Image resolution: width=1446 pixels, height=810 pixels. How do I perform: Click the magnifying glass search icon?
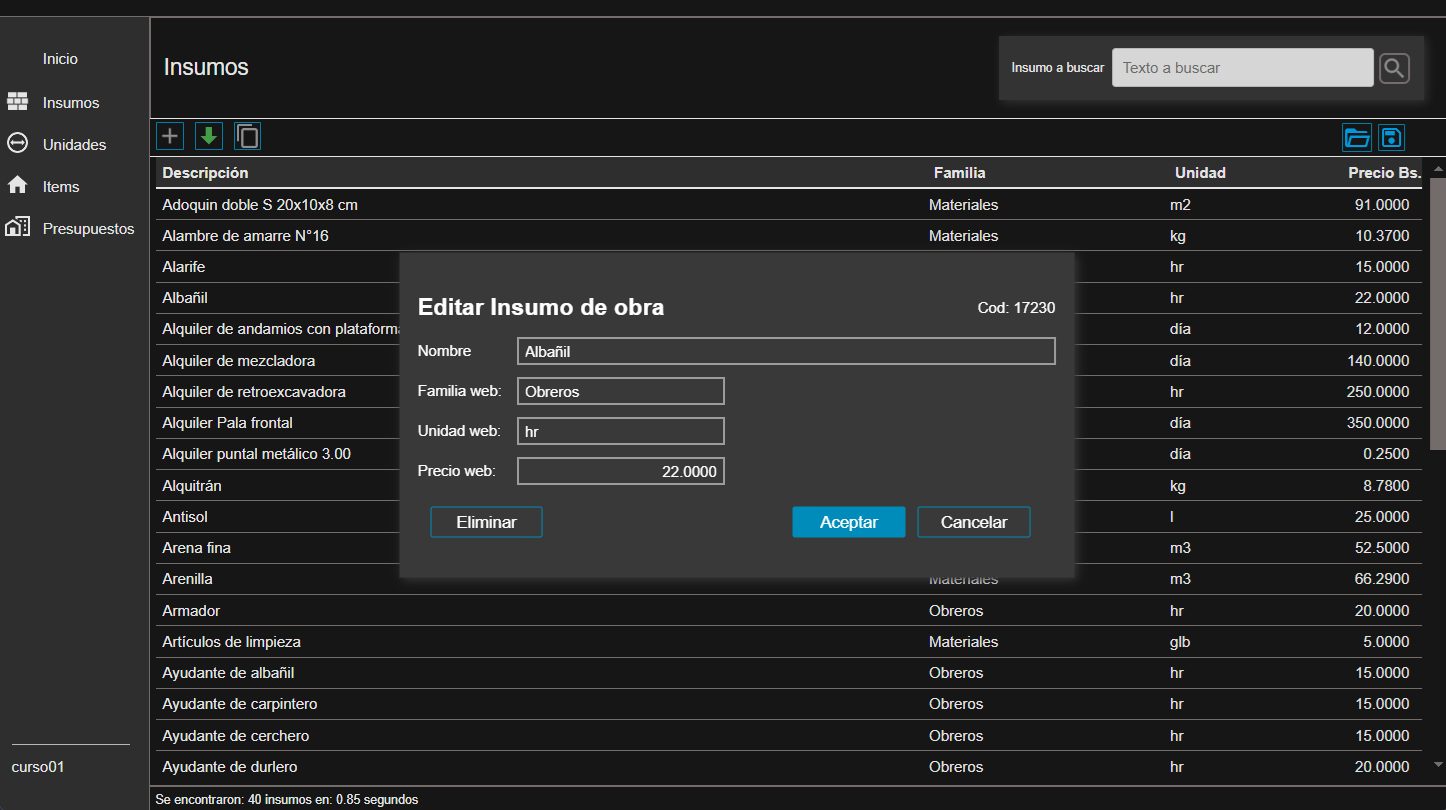pos(1394,68)
